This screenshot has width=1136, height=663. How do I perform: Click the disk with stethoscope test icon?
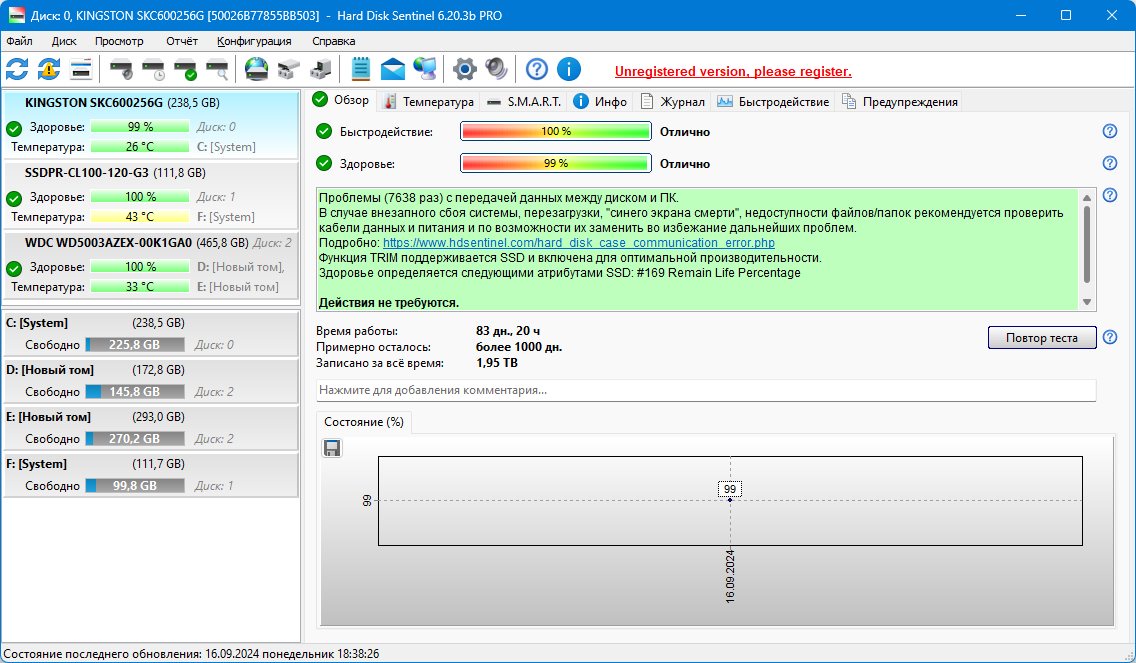pos(122,70)
